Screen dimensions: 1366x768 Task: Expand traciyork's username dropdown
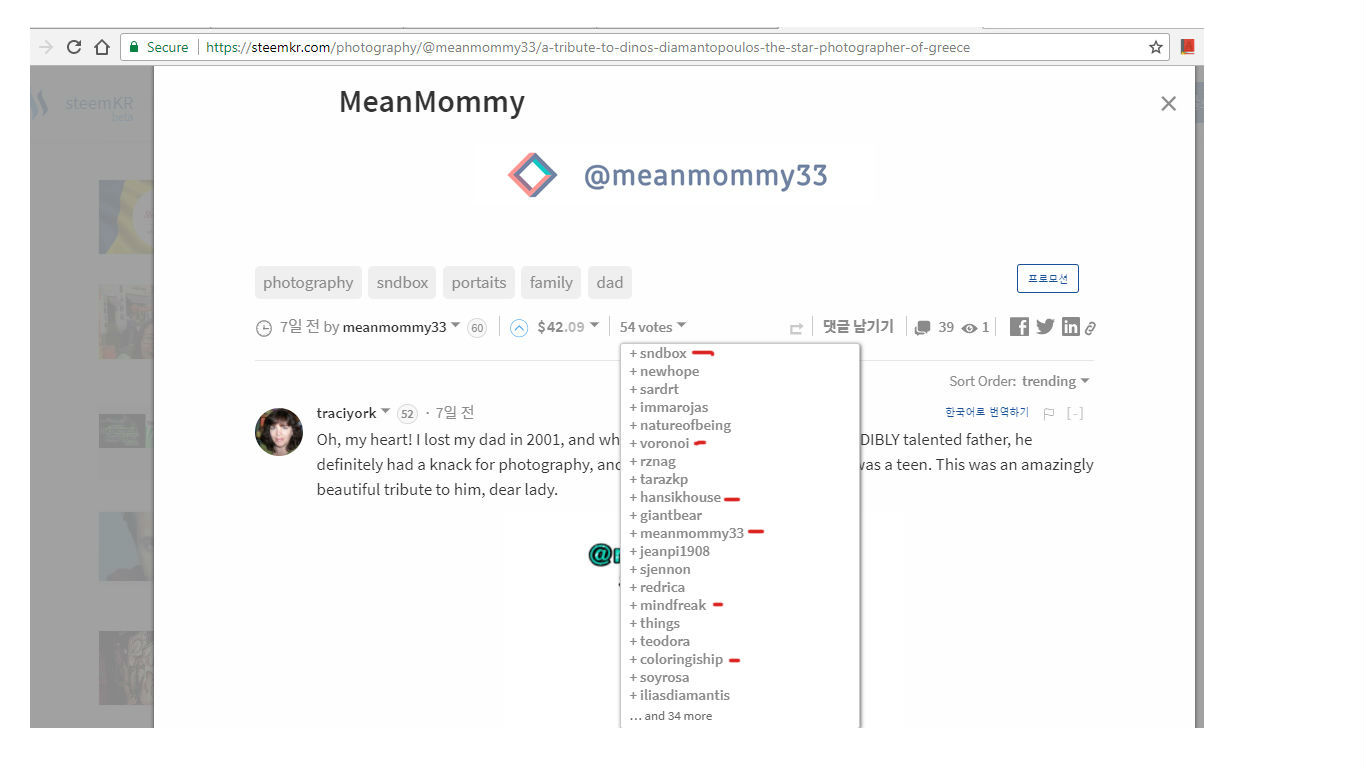click(x=351, y=412)
